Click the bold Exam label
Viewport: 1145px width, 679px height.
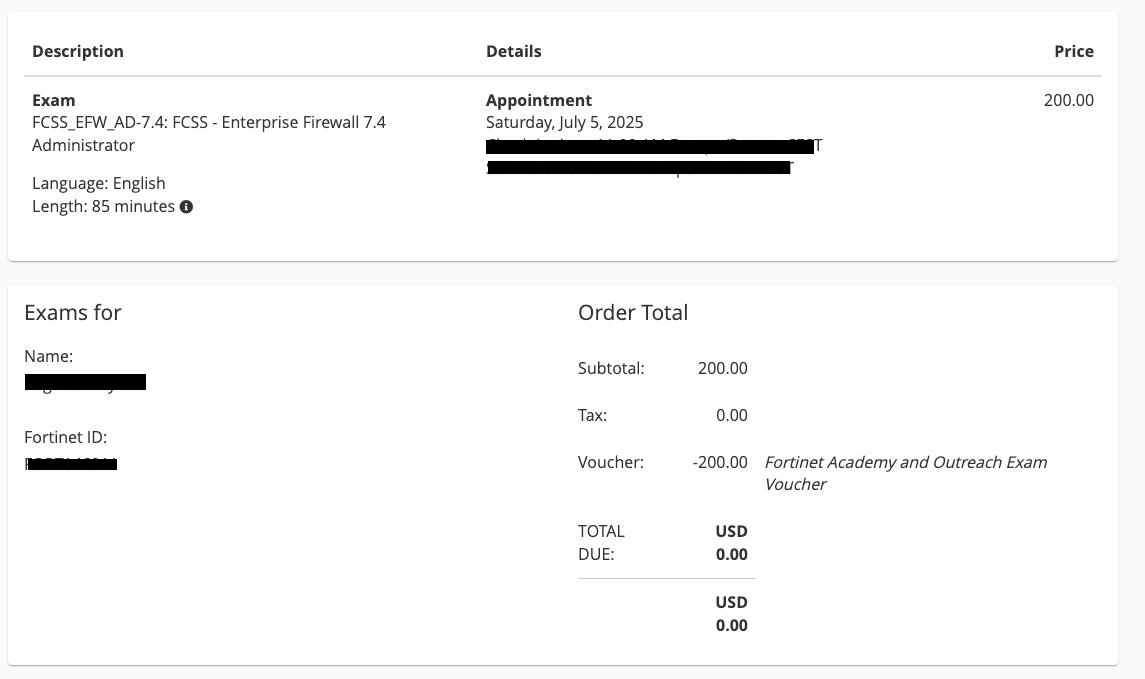(54, 100)
